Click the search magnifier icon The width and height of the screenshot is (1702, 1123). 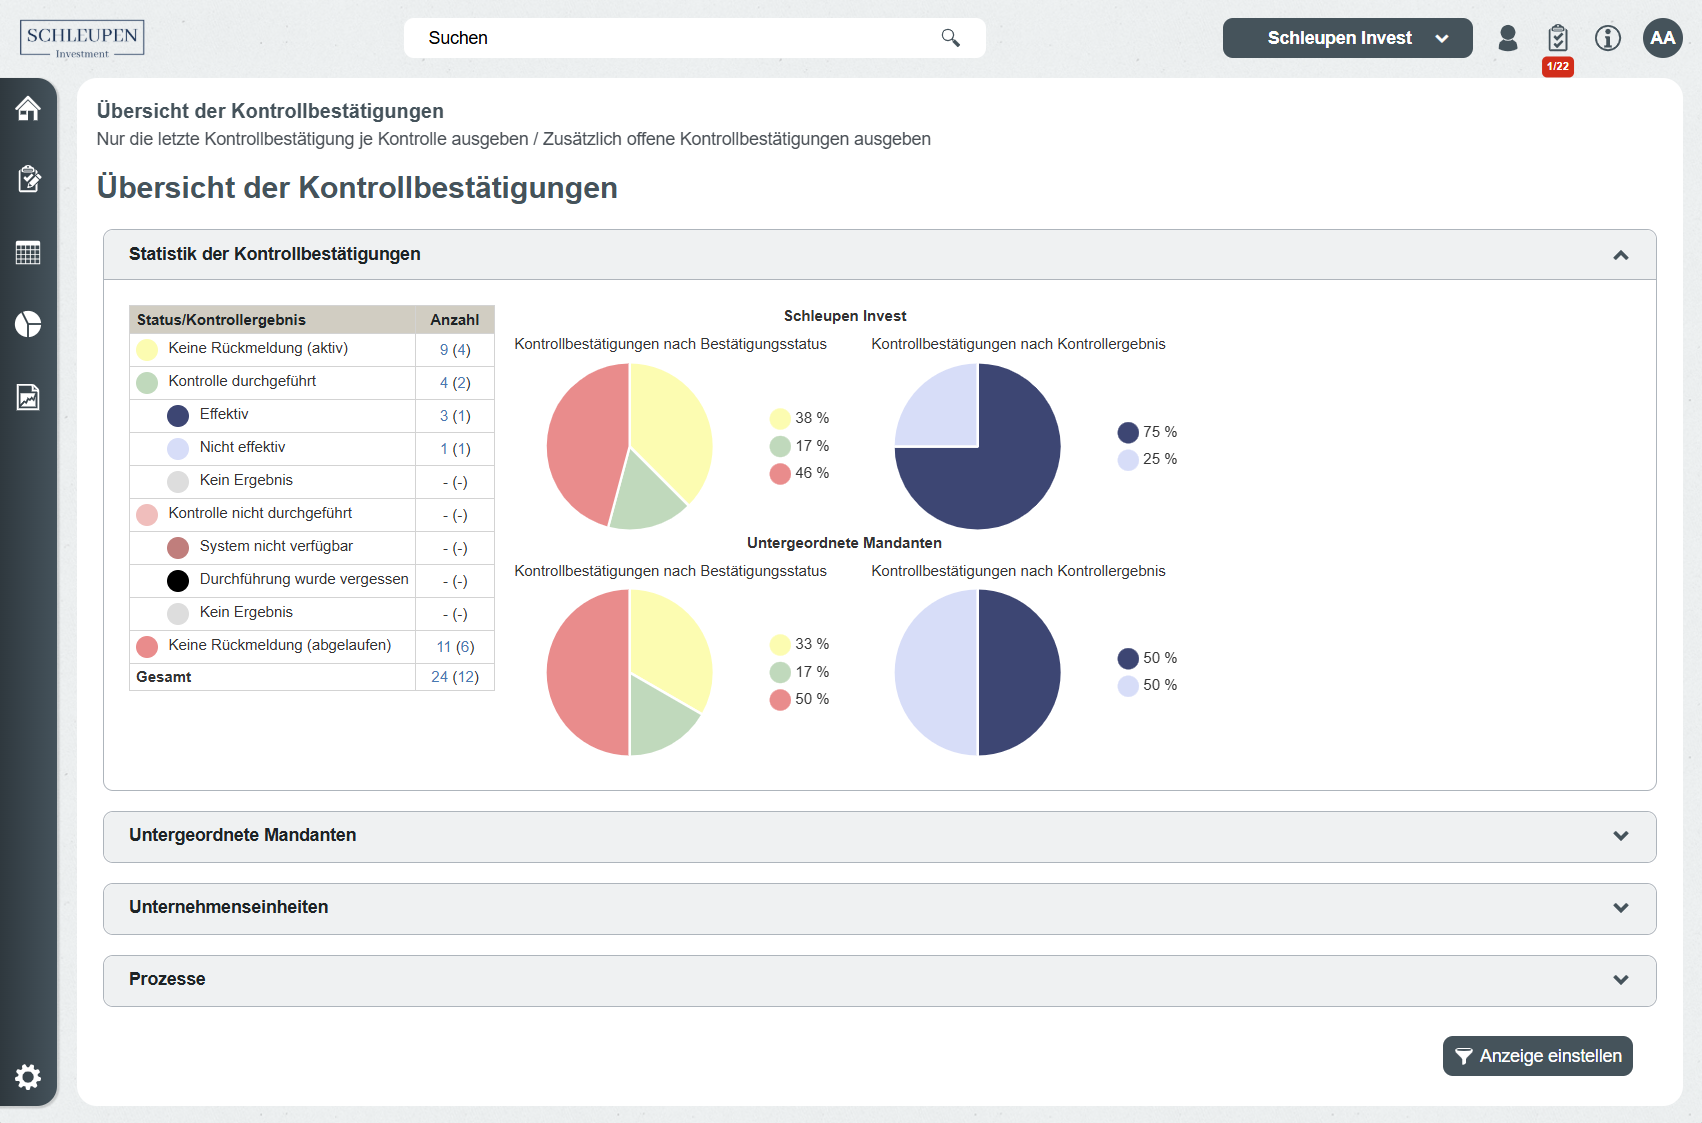[950, 38]
